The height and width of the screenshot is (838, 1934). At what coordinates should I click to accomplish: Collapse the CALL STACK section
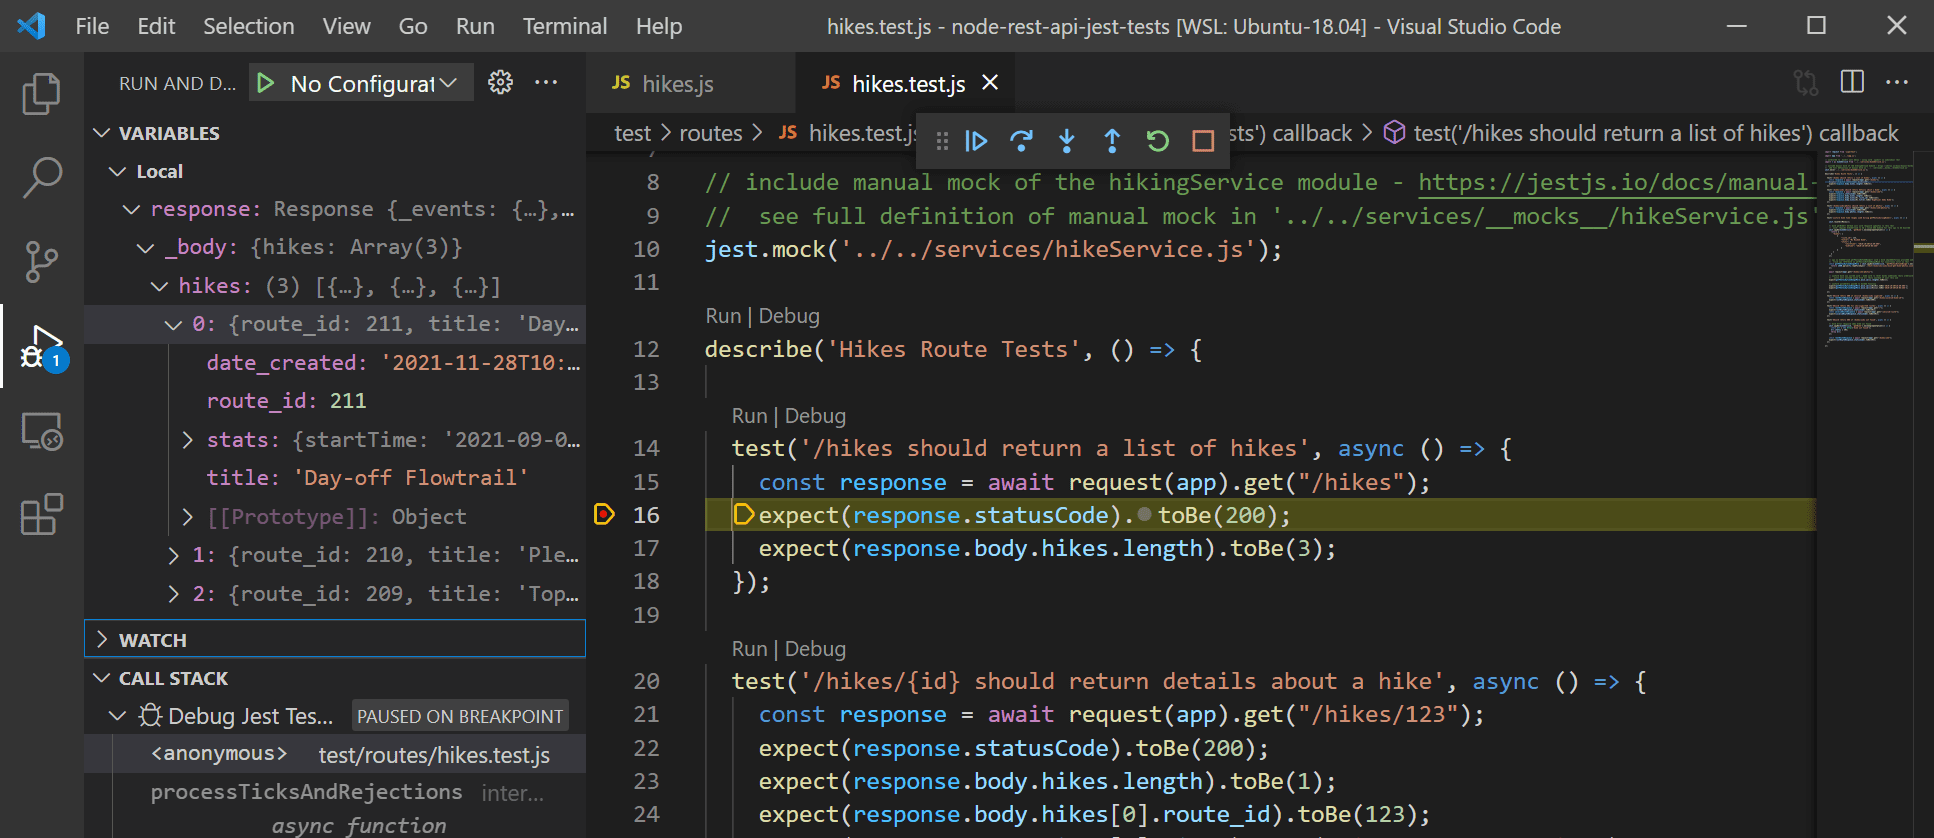[102, 678]
